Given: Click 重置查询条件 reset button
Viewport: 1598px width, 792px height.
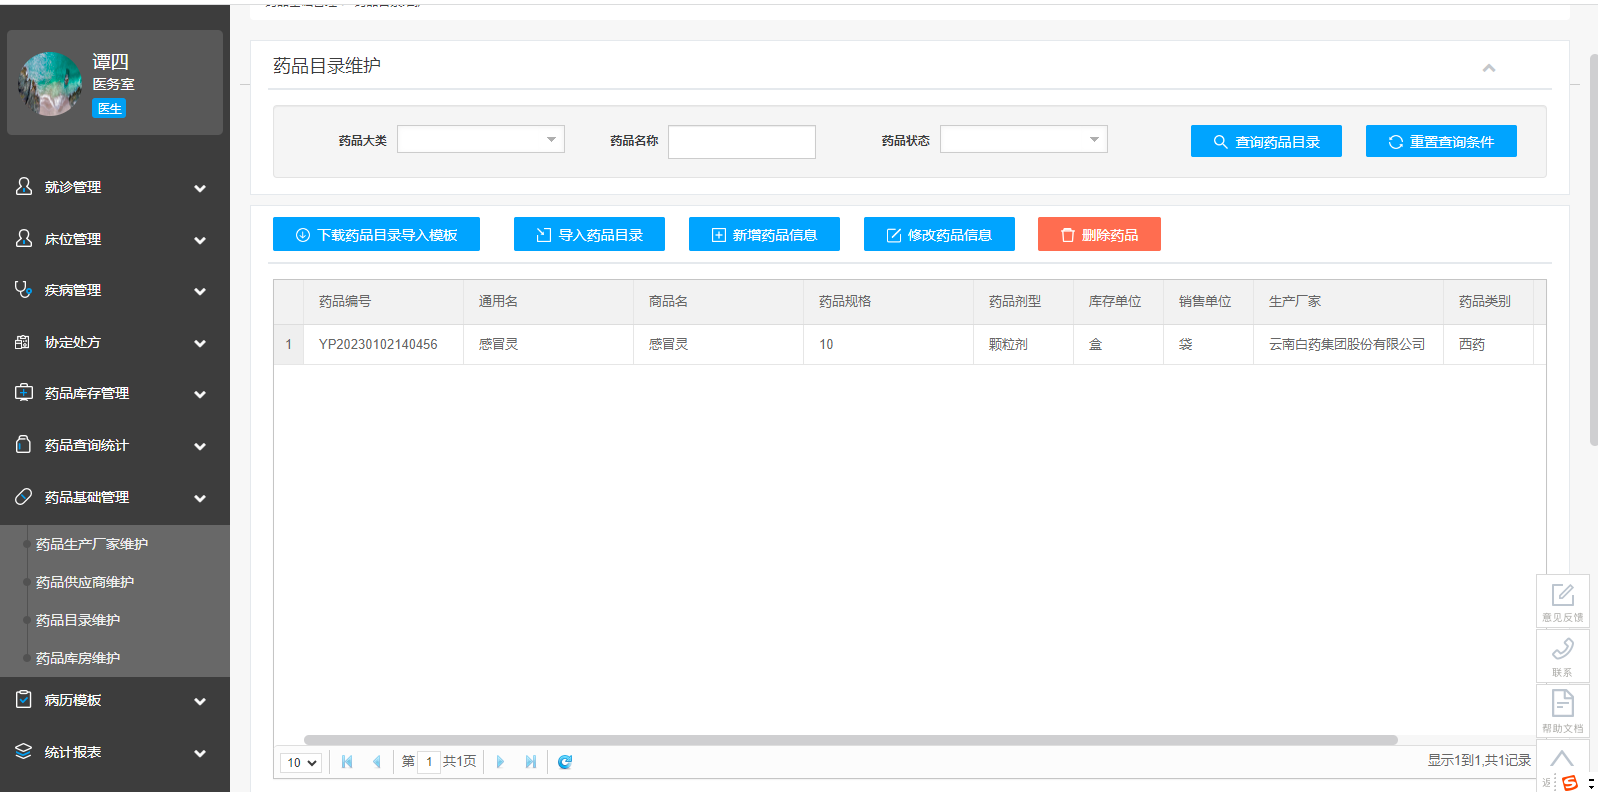Looking at the screenshot, I should (x=1441, y=141).
